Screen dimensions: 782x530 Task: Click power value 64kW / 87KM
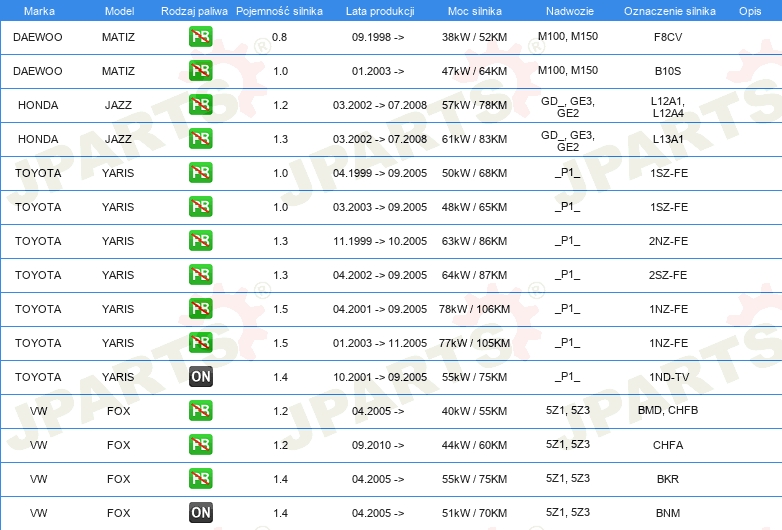474,275
